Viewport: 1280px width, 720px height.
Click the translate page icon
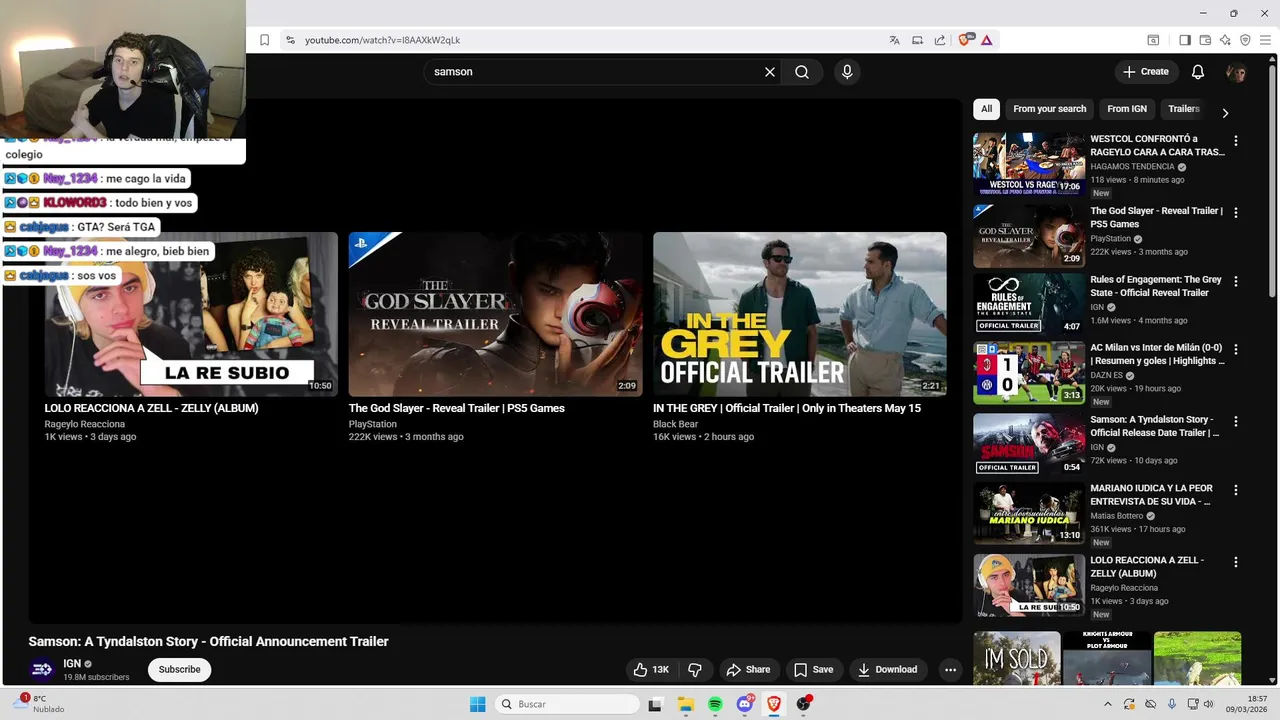895,40
